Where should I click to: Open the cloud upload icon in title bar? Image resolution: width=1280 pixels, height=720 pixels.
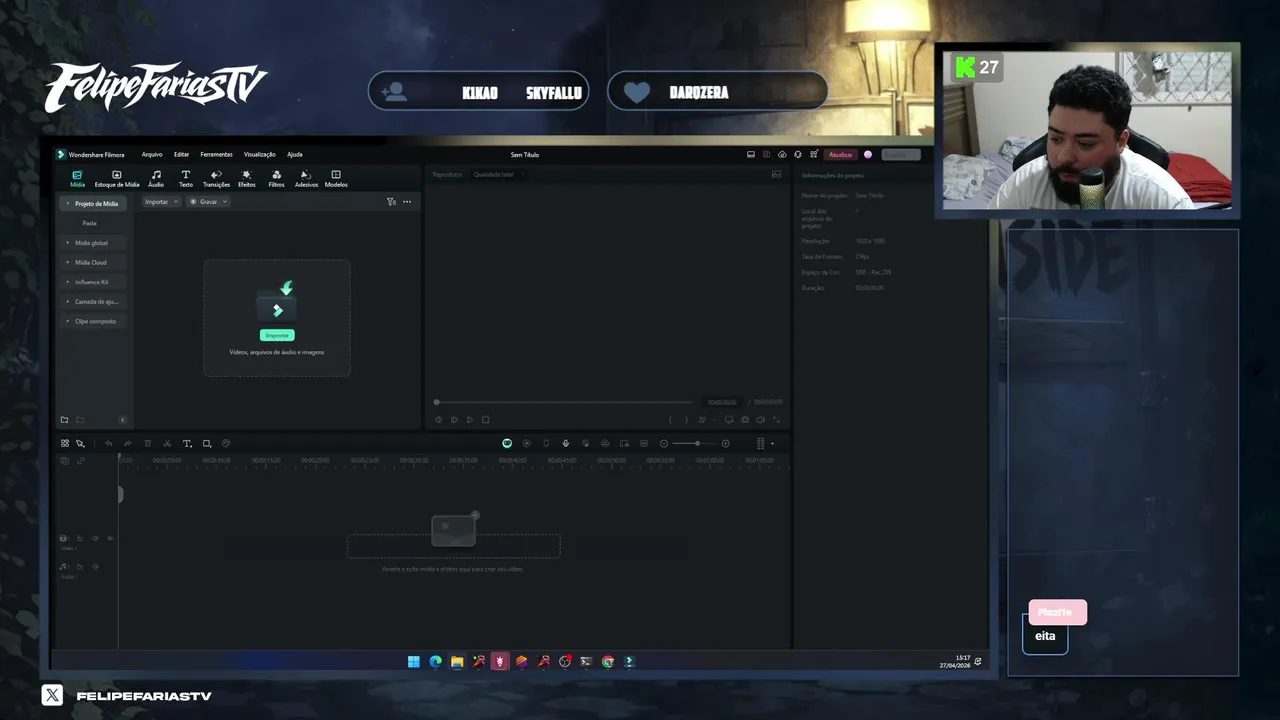pos(782,154)
